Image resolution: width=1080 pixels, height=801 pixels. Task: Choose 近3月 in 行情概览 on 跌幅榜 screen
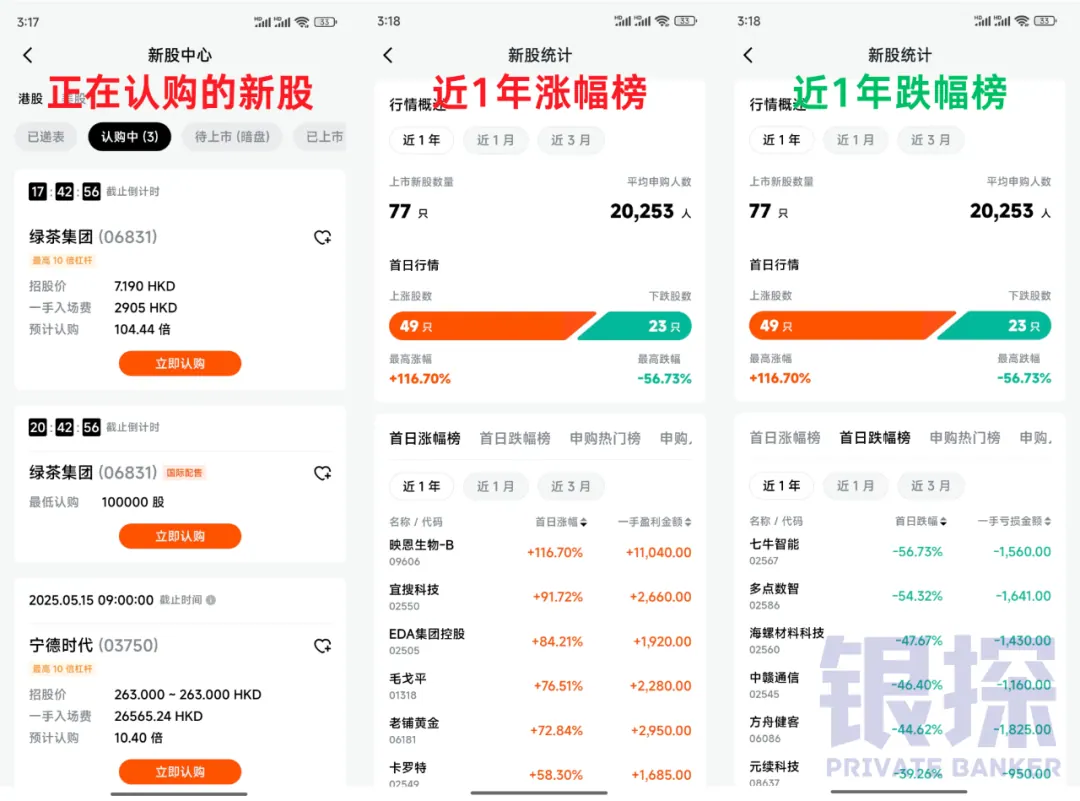click(x=931, y=140)
